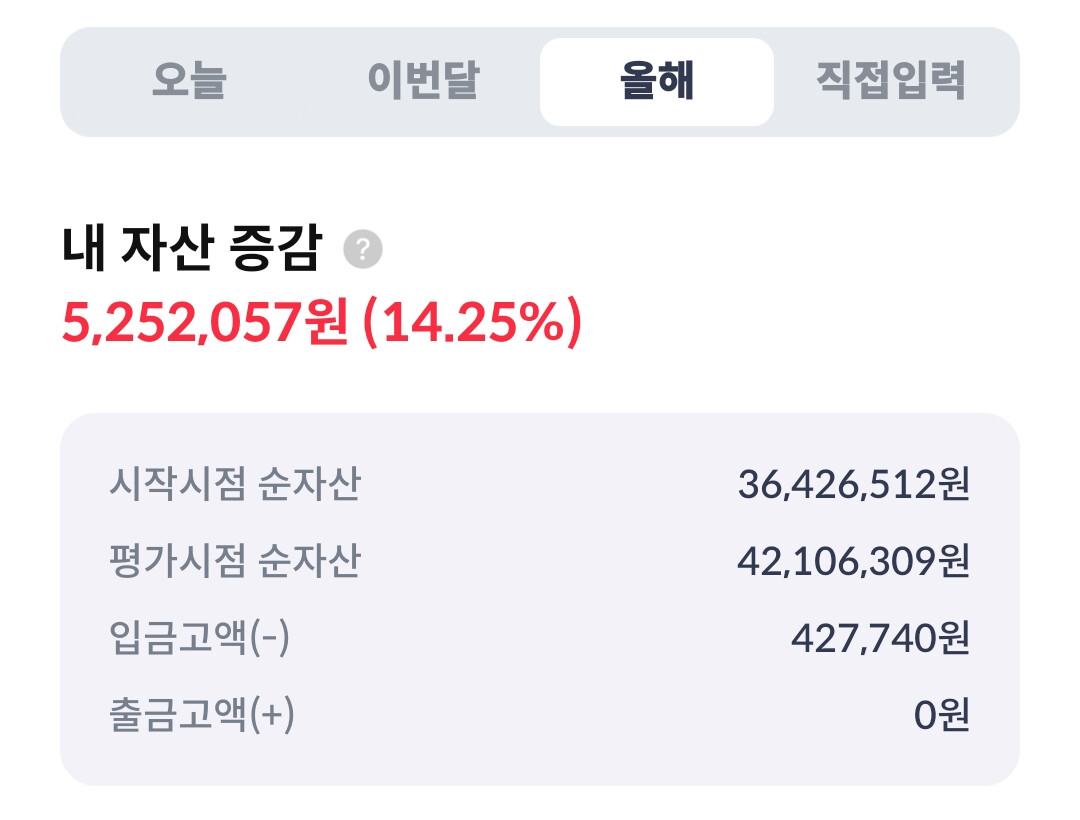Select the 이번달 period tab
The width and height of the screenshot is (1080, 820).
click(x=423, y=82)
